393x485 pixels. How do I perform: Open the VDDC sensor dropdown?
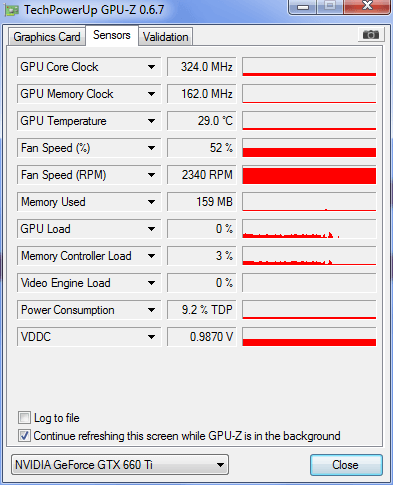pyautogui.click(x=151, y=337)
